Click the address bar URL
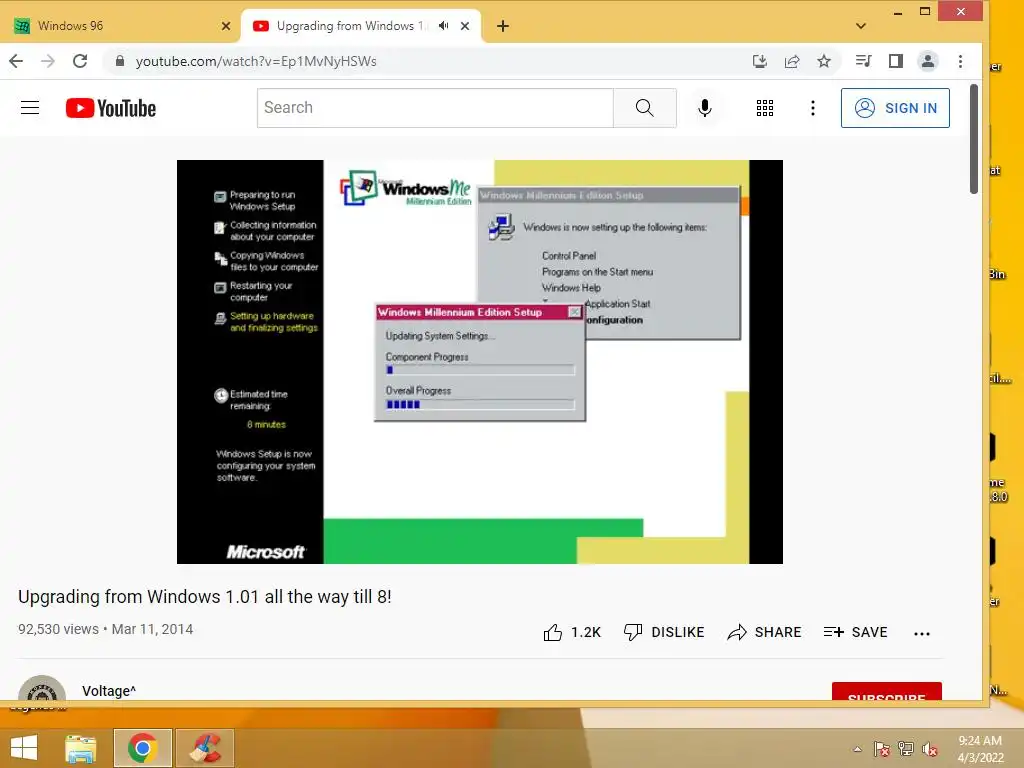Image resolution: width=1024 pixels, height=768 pixels. (256, 61)
